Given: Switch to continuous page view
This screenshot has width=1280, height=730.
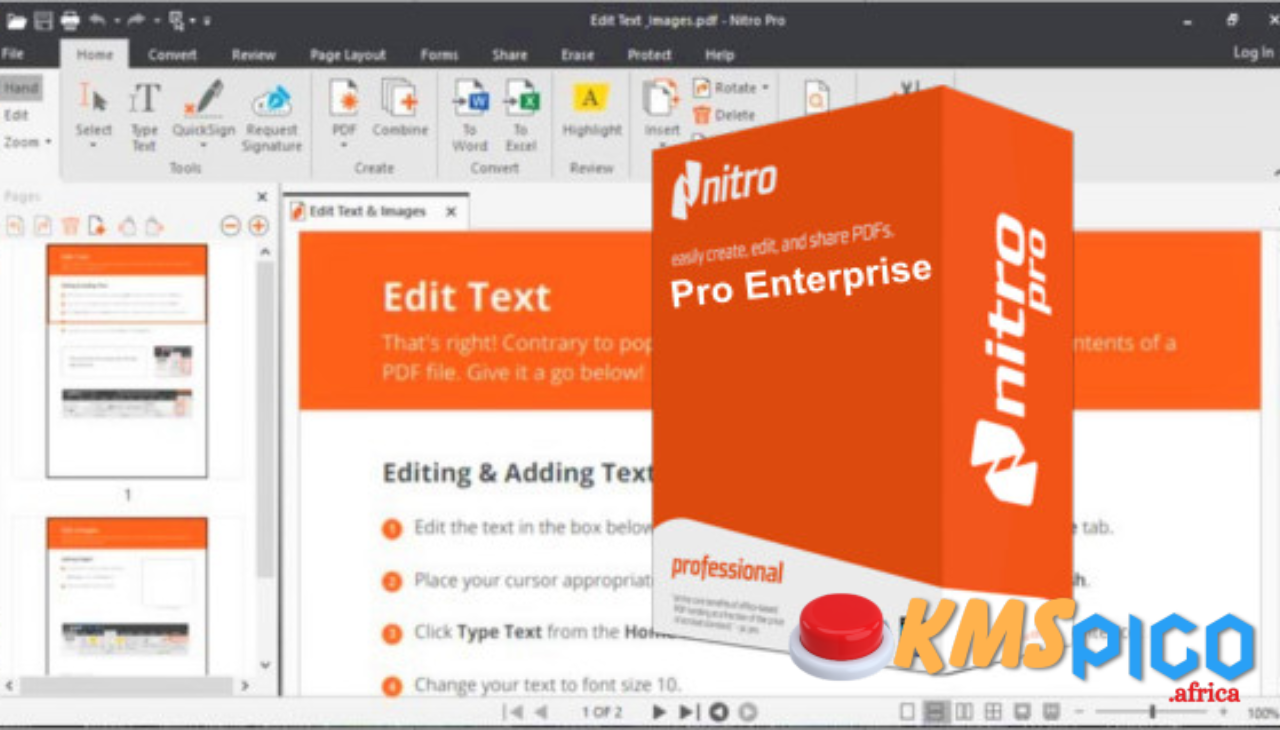Looking at the screenshot, I should point(935,712).
